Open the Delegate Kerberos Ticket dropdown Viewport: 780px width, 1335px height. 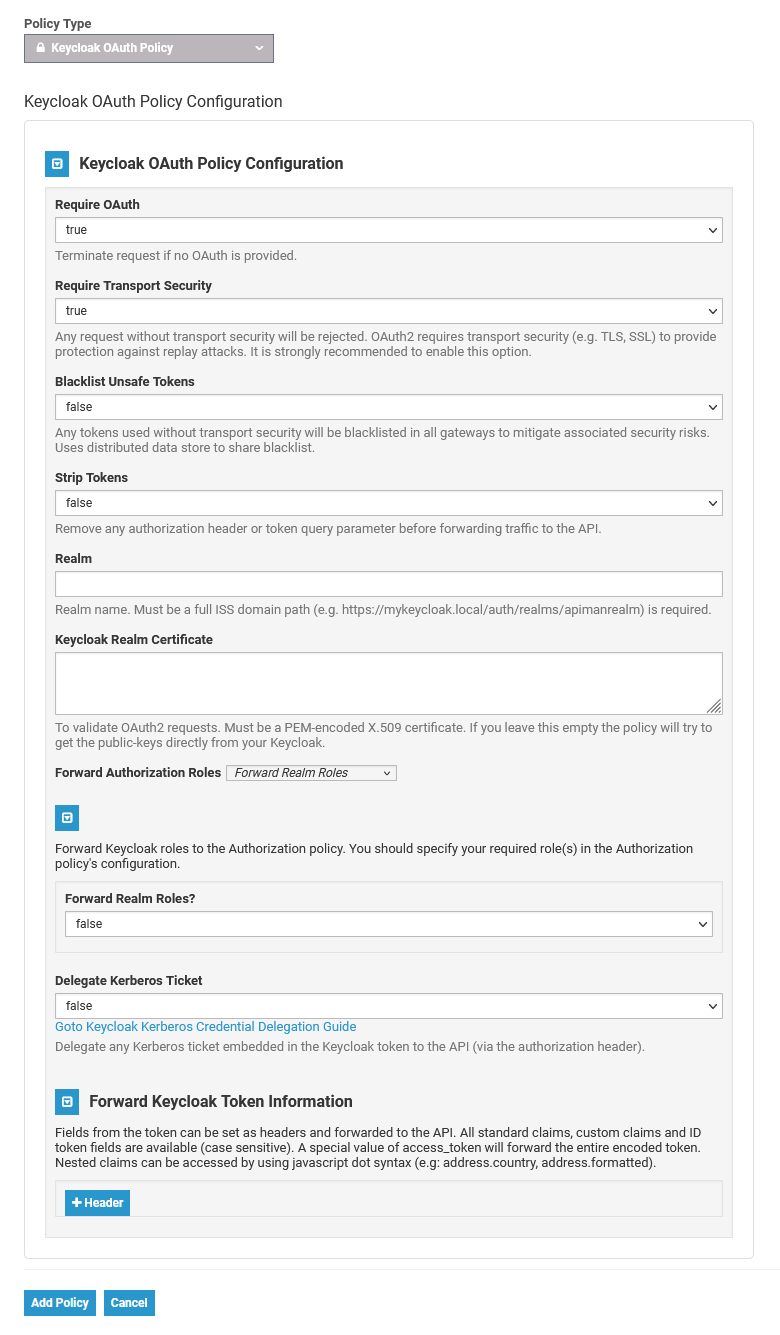click(388, 1006)
